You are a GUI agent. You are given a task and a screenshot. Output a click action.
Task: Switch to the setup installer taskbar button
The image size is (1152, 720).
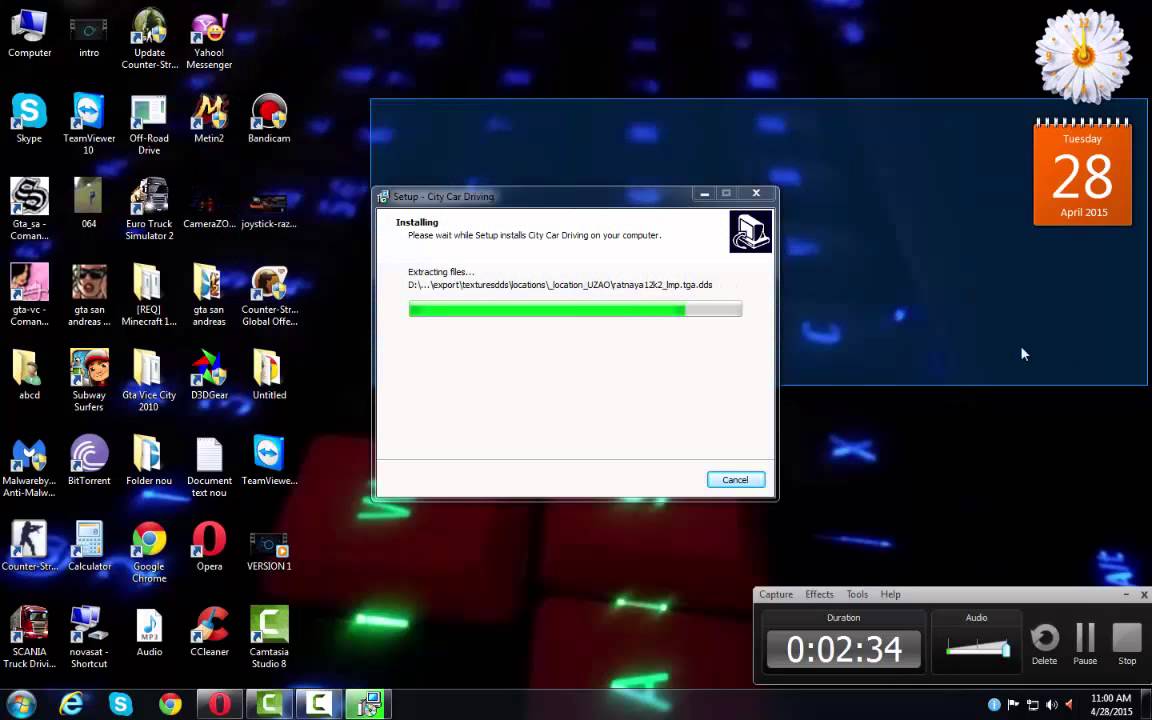click(368, 705)
